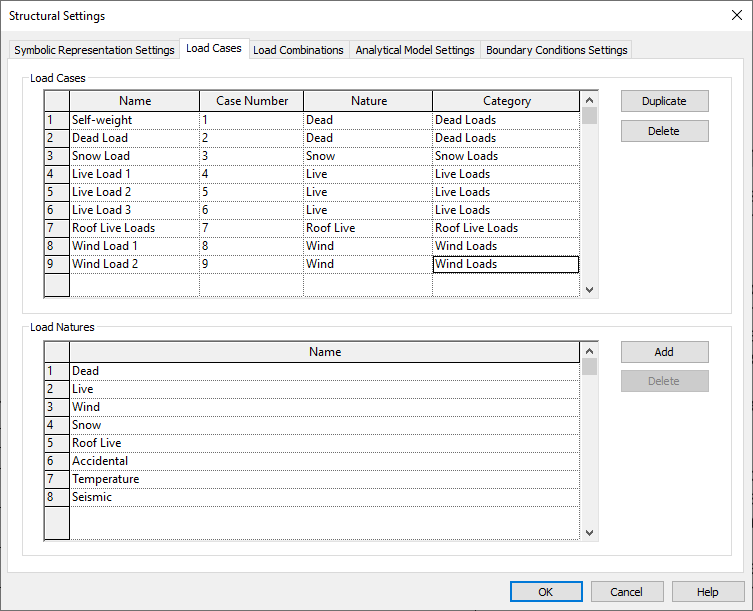
Task: Cancel the Structural Settings dialog
Action: tap(627, 592)
